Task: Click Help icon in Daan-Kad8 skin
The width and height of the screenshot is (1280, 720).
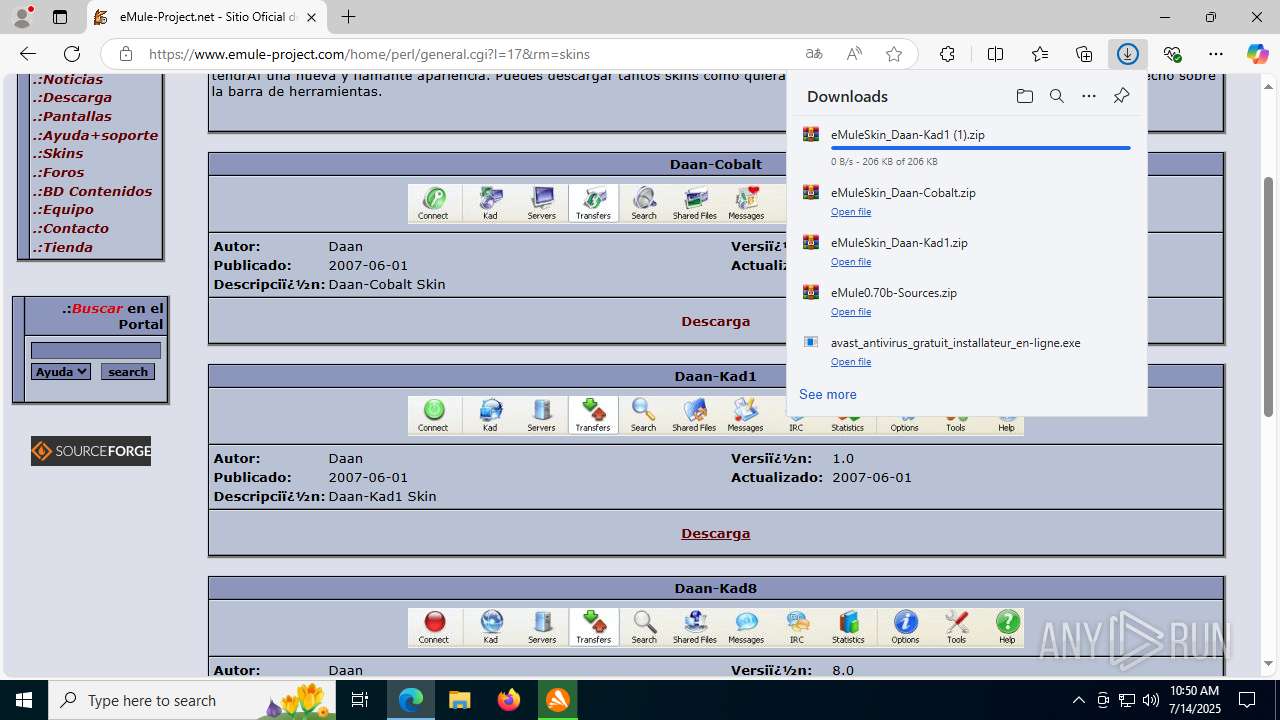Action: [1007, 627]
